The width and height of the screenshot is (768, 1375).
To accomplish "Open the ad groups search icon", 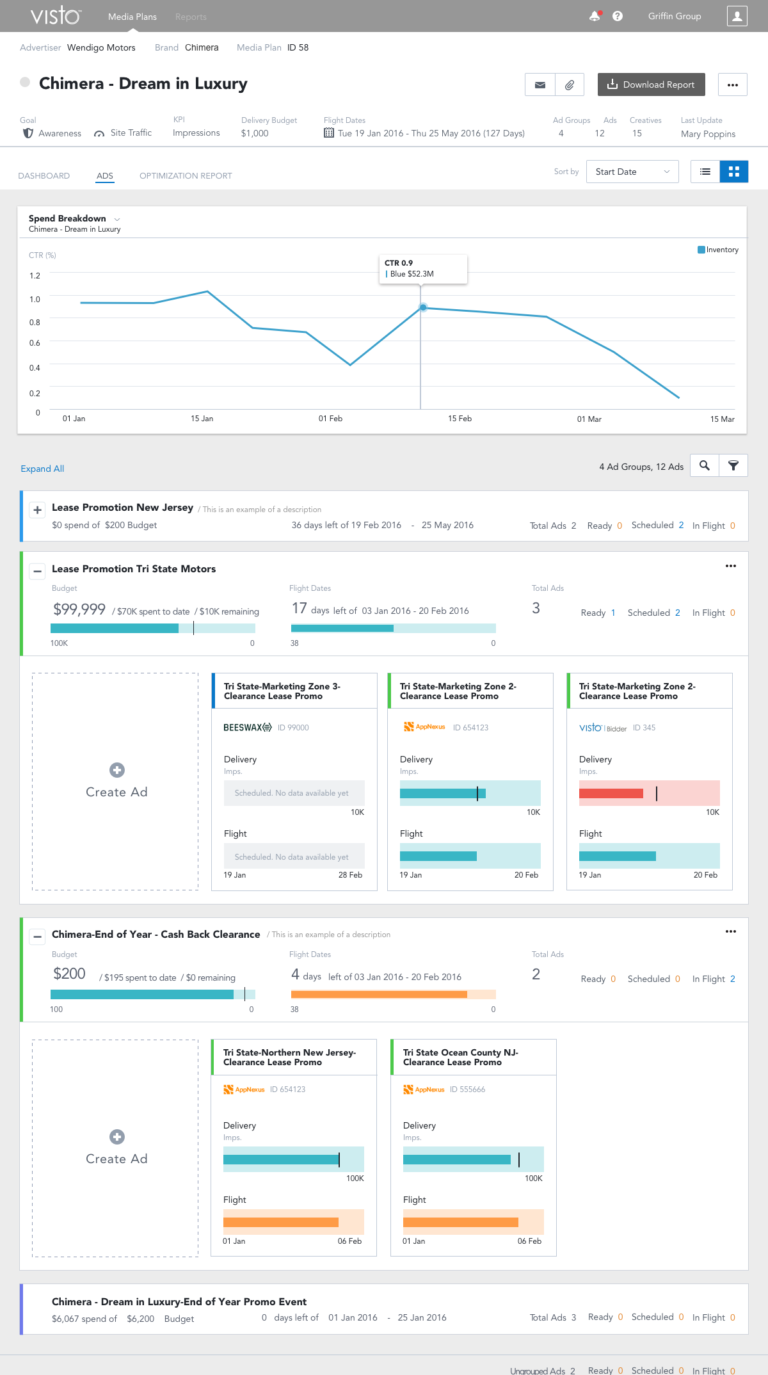I will [x=705, y=465].
